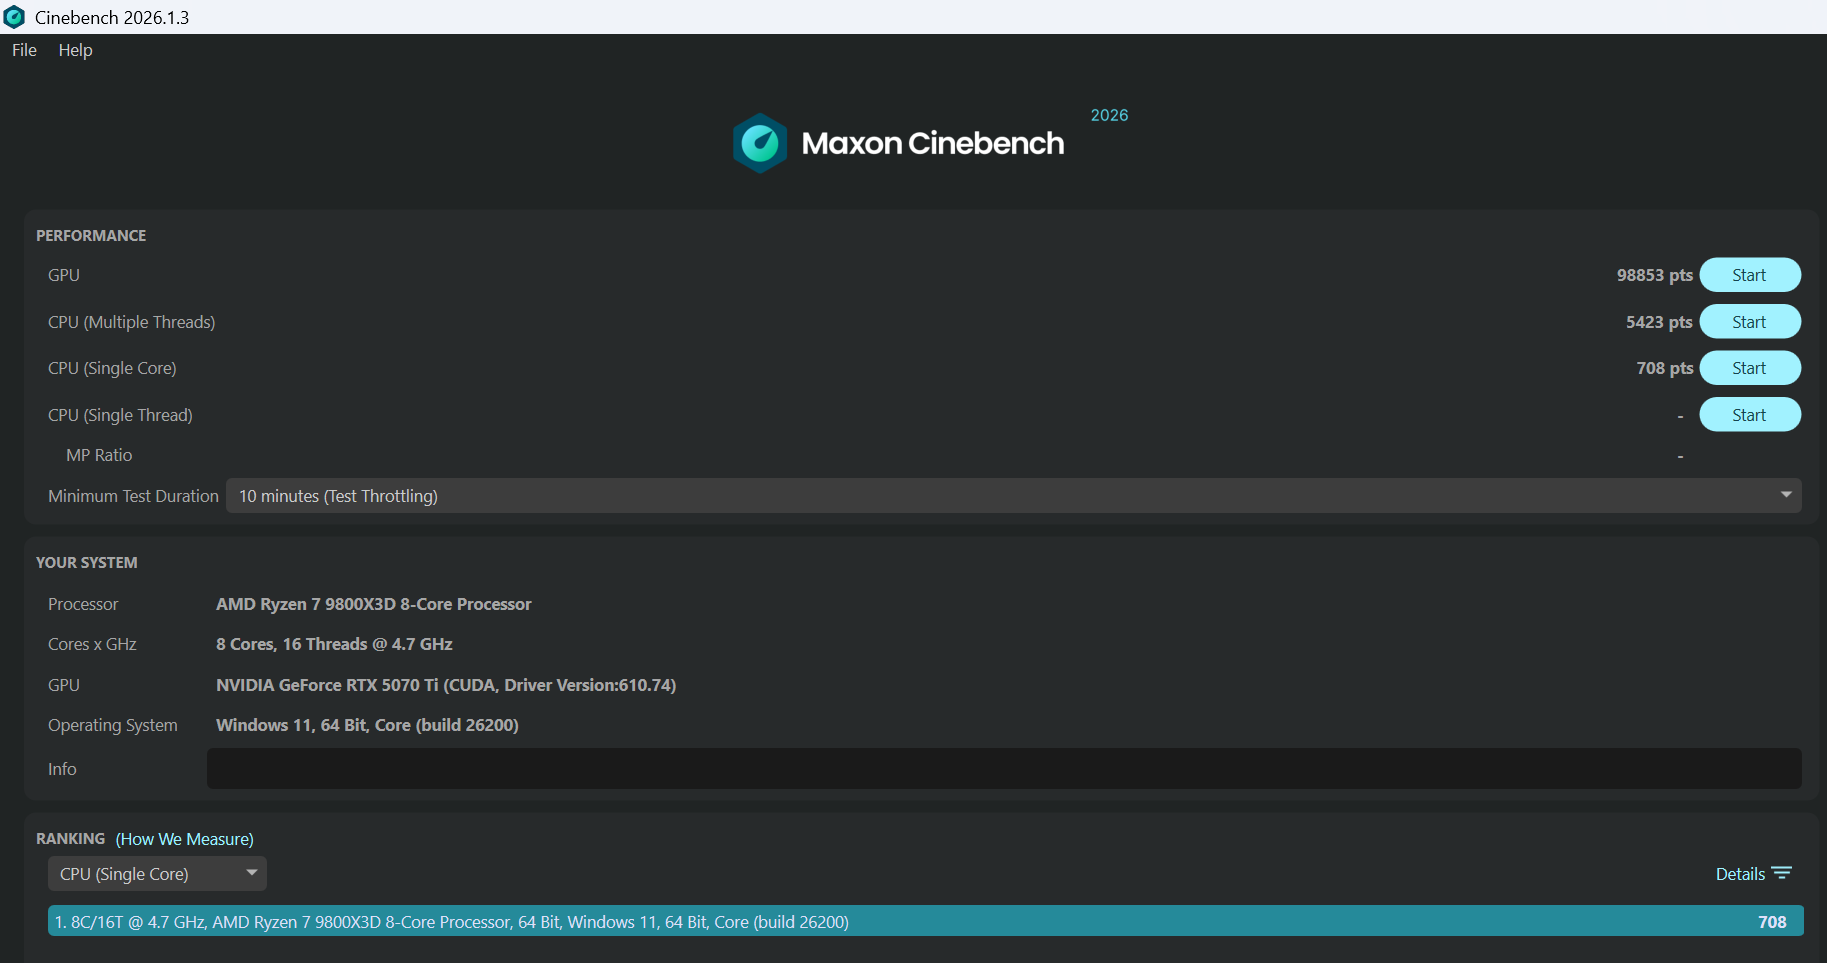Click the PERFORMANCE section heading
Viewport: 1827px width, 963px height.
click(x=91, y=235)
